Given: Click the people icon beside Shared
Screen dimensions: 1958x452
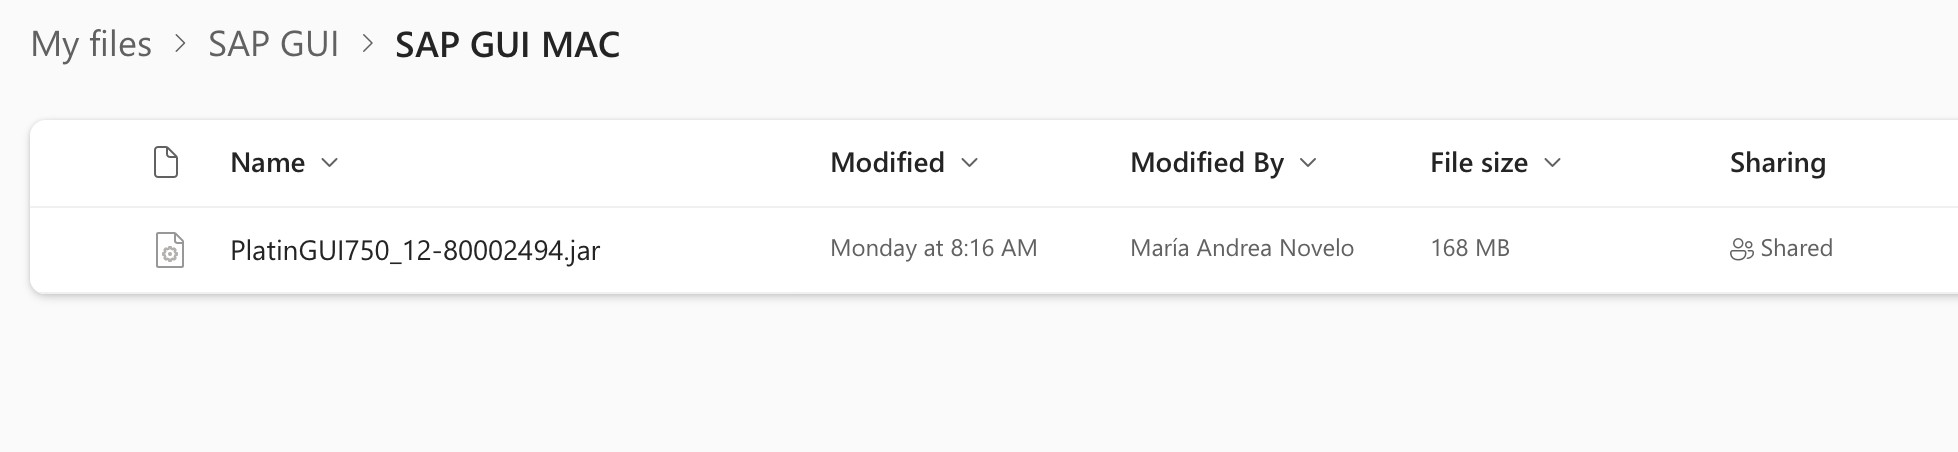Looking at the screenshot, I should pos(1741,249).
